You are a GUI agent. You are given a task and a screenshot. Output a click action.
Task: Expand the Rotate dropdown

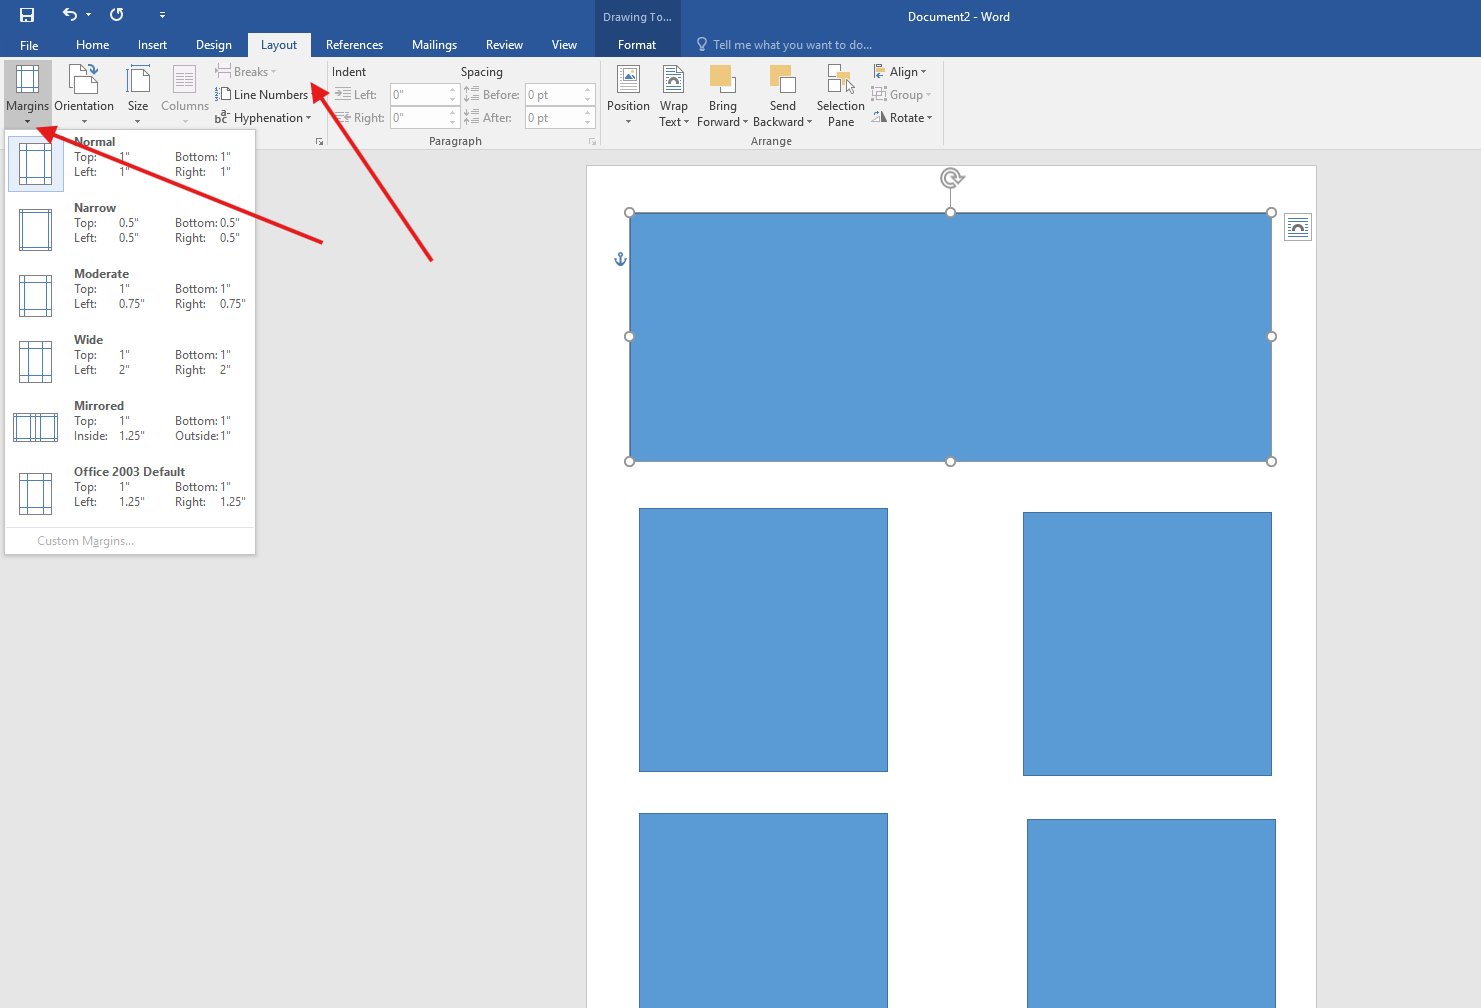click(902, 118)
